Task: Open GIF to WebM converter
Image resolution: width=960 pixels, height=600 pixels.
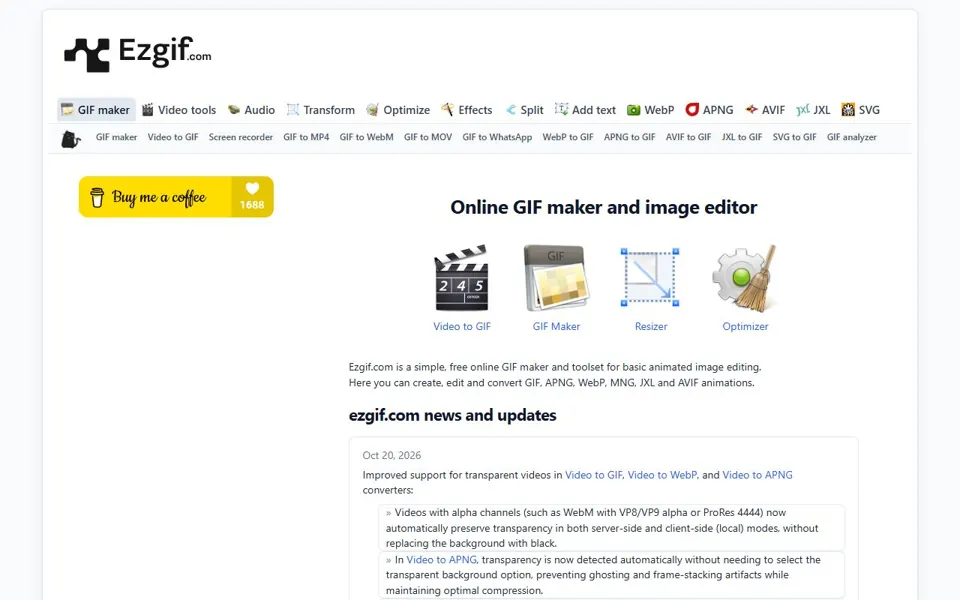Action: (x=366, y=137)
